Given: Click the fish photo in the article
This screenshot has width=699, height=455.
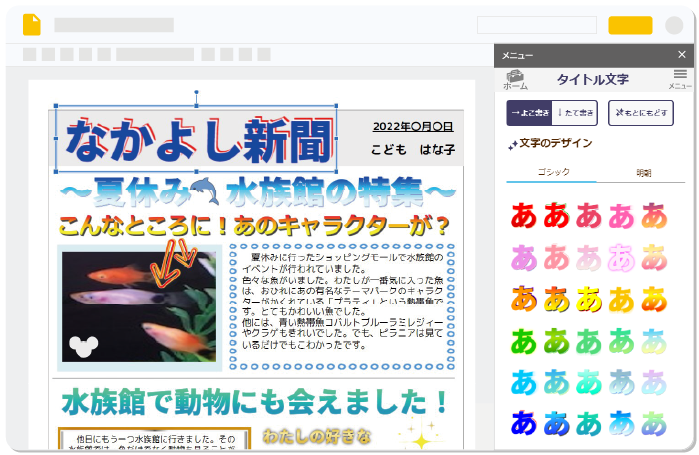Looking at the screenshot, I should pyautogui.click(x=138, y=306).
